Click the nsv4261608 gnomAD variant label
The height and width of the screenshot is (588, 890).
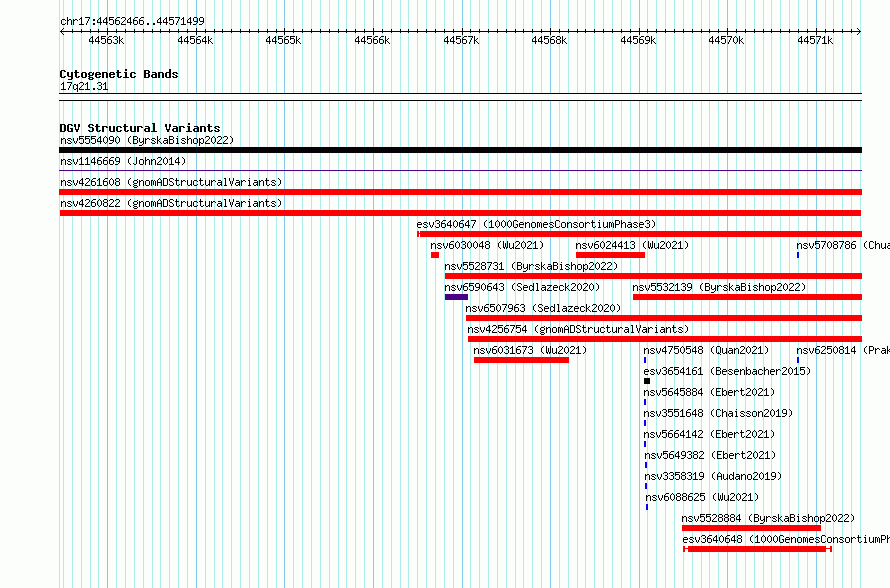pos(171,182)
